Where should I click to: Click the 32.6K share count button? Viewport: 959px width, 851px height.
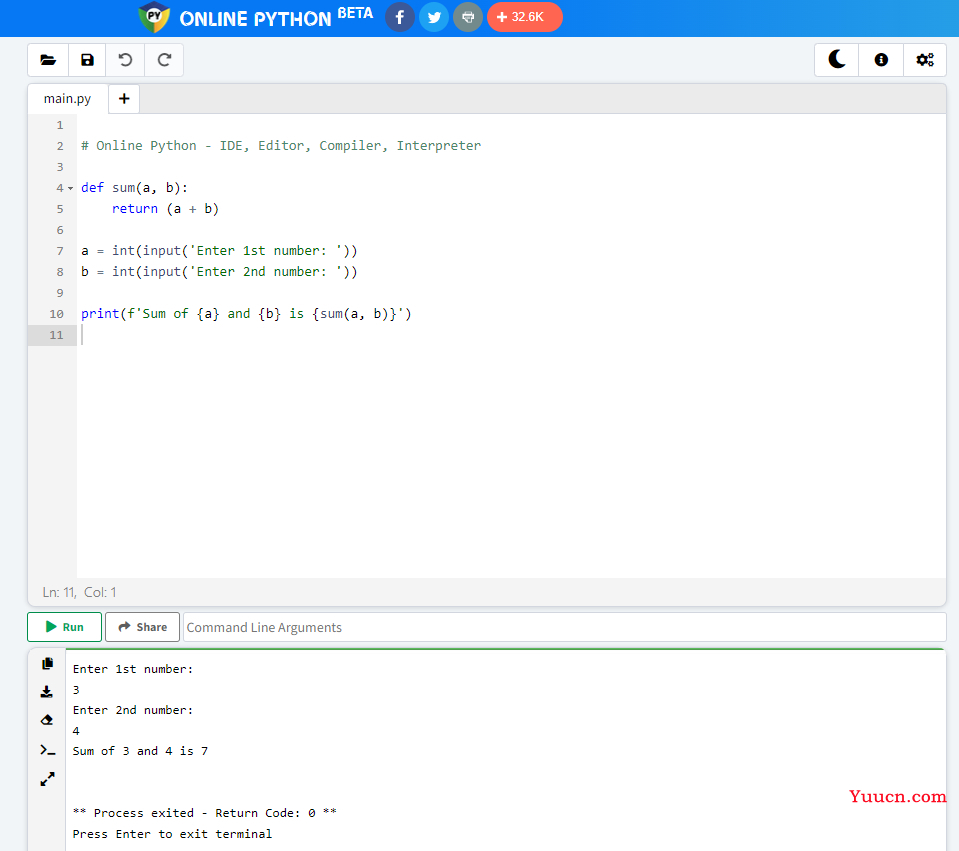[525, 17]
